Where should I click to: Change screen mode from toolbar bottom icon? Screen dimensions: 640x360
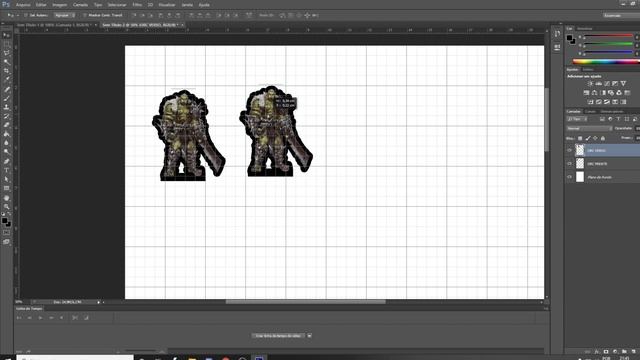point(7,242)
